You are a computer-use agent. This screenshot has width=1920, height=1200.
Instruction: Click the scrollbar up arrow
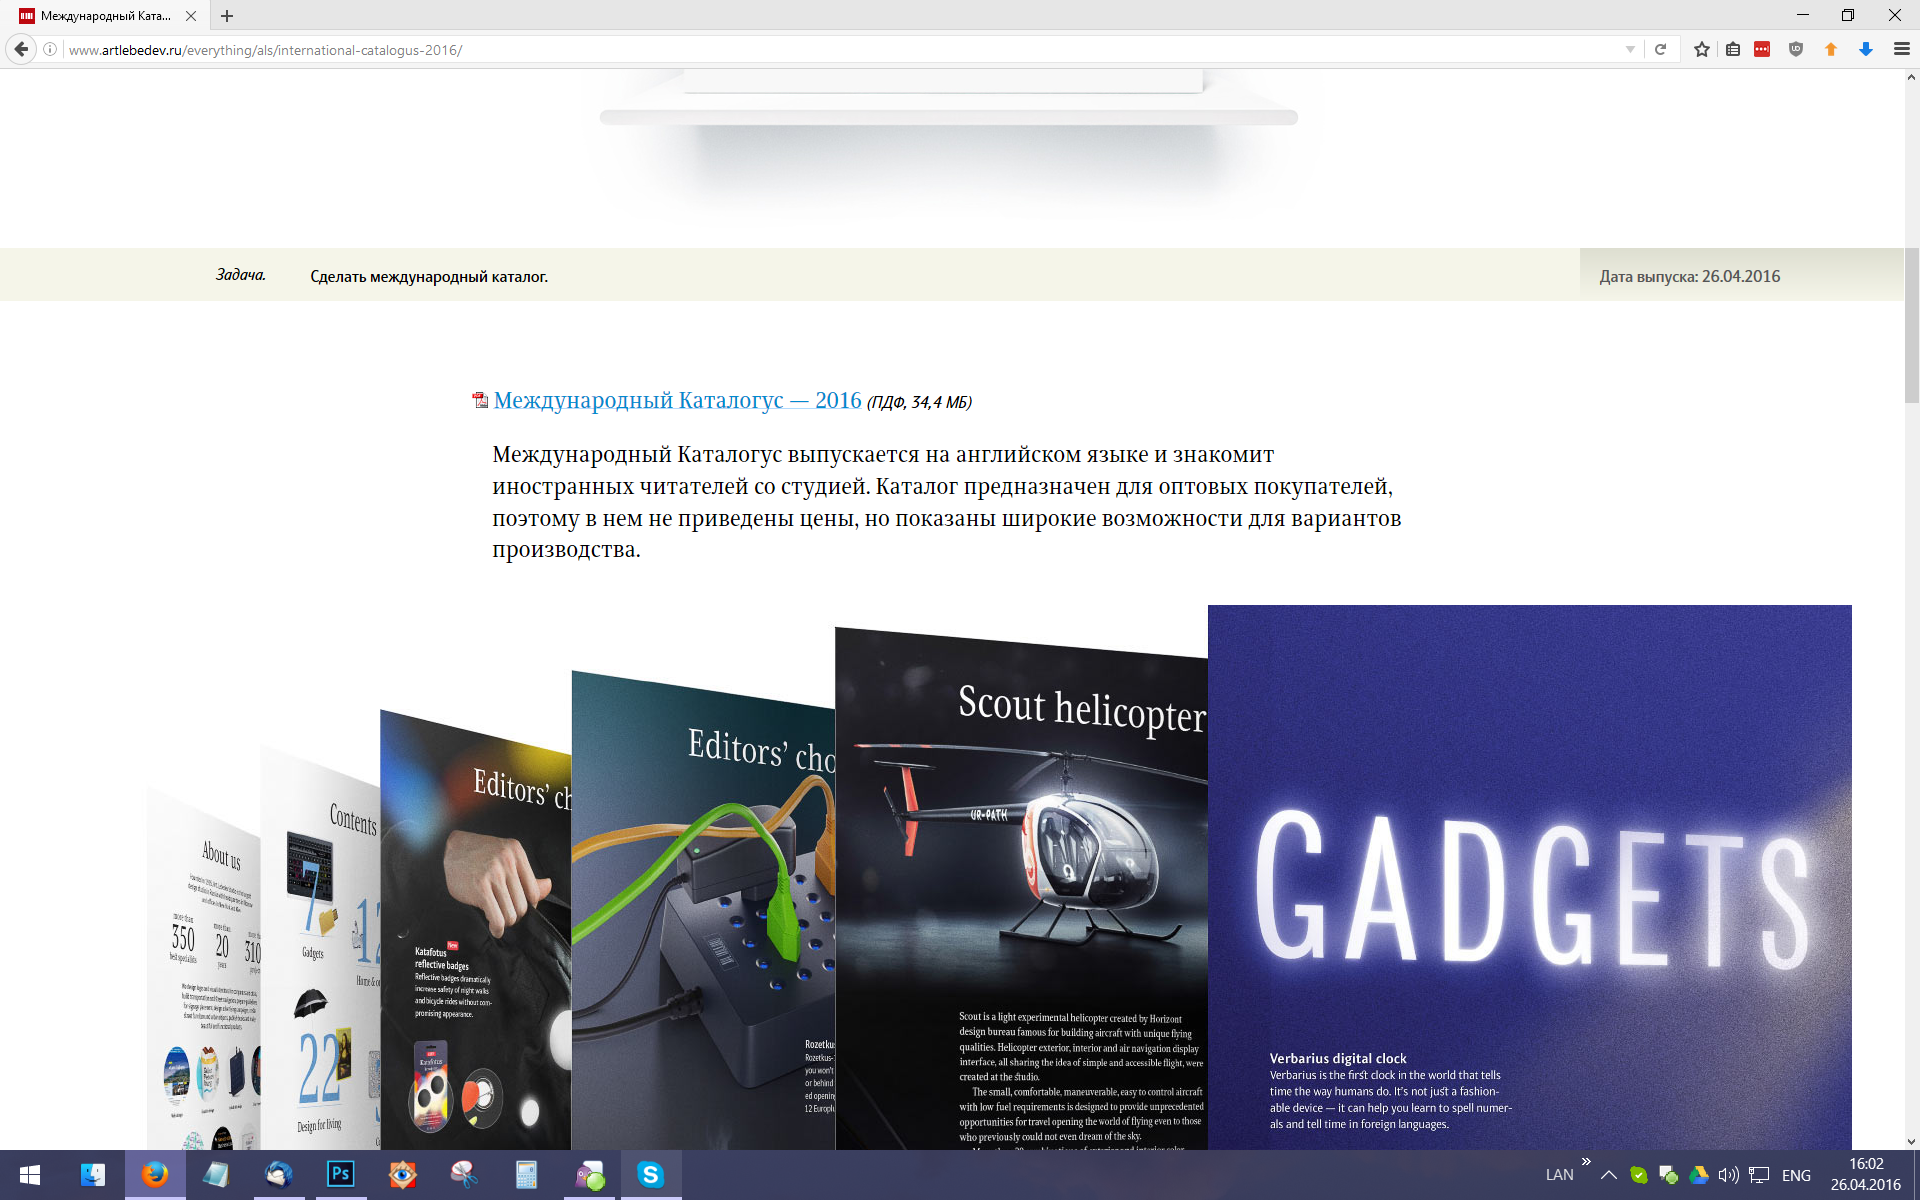(1911, 77)
